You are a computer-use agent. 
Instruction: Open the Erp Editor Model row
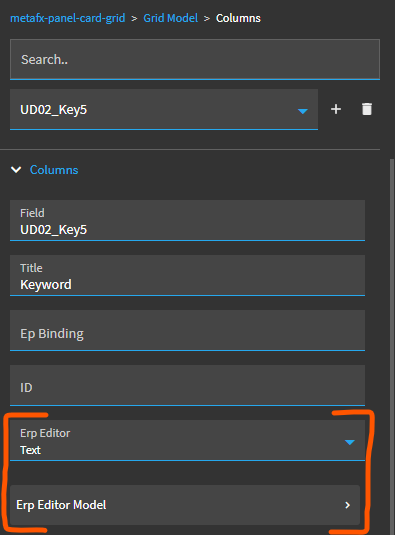(x=185, y=505)
